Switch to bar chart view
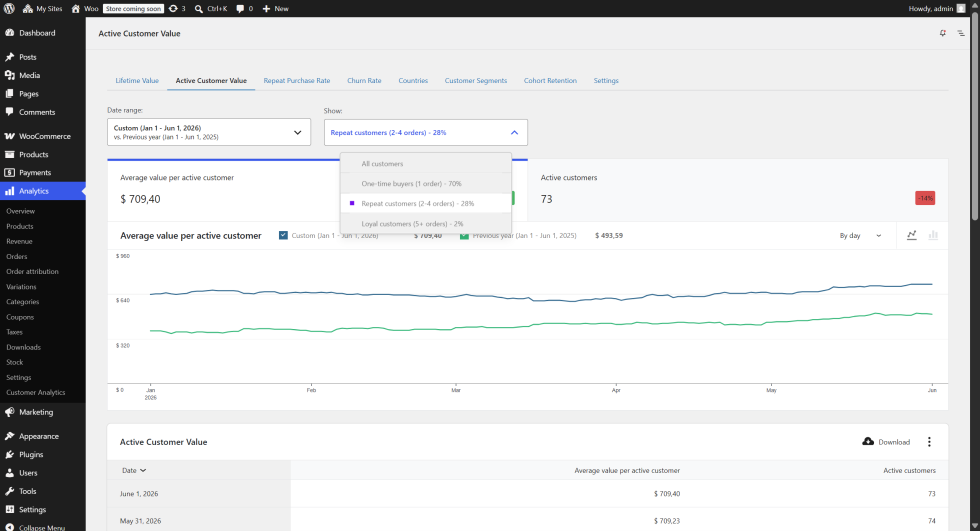This screenshot has width=980, height=531. pos(933,236)
